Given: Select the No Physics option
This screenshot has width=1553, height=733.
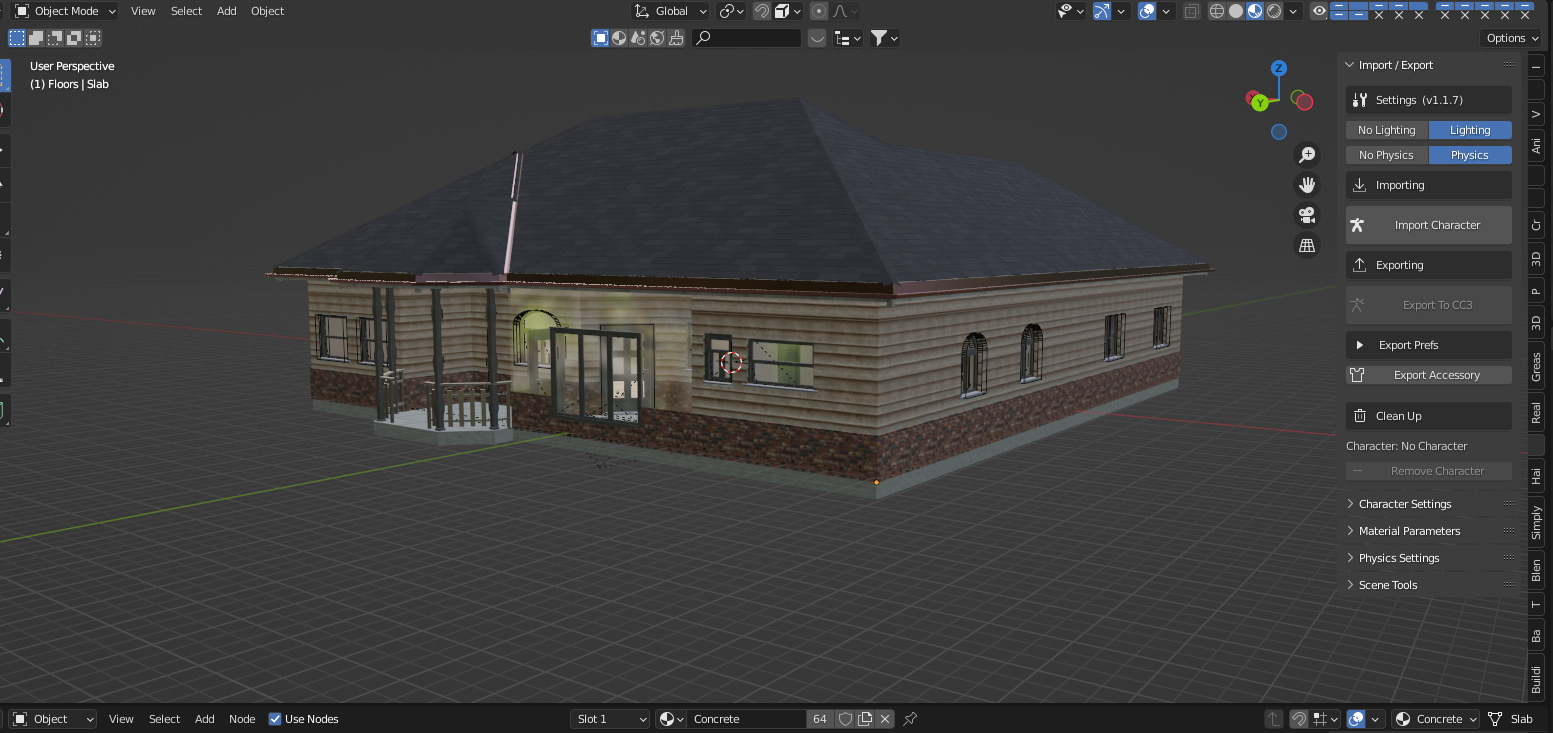Looking at the screenshot, I should pos(1386,155).
